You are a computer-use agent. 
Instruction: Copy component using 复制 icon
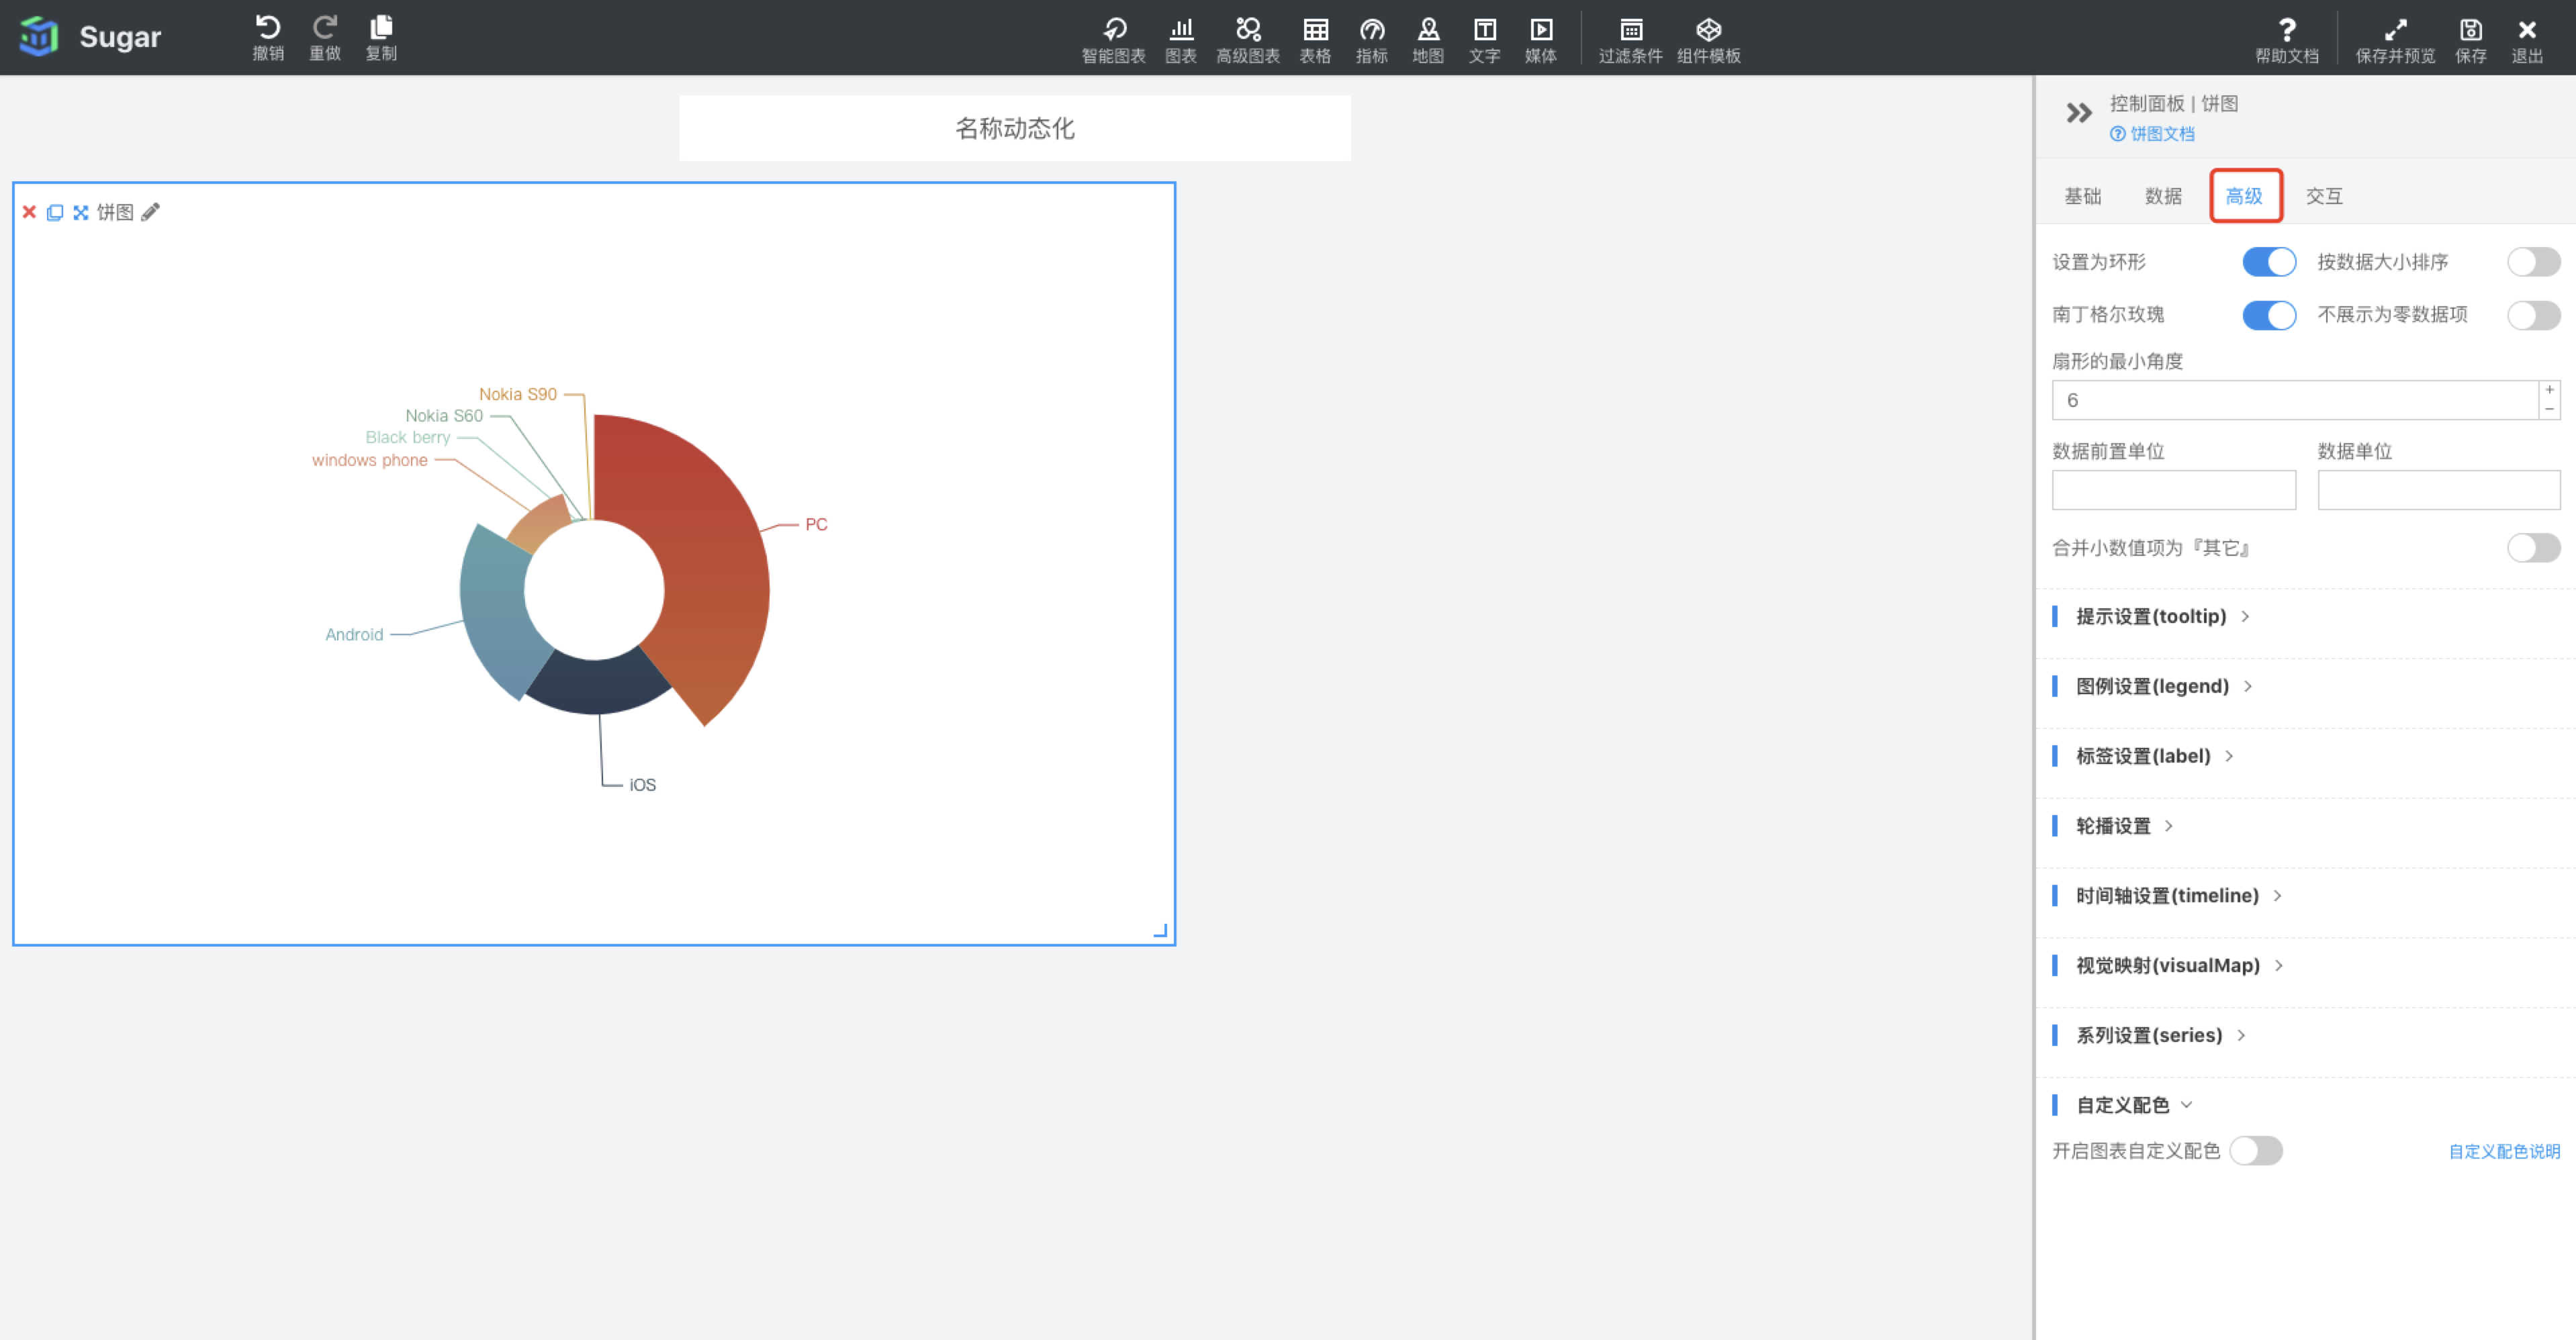point(381,38)
